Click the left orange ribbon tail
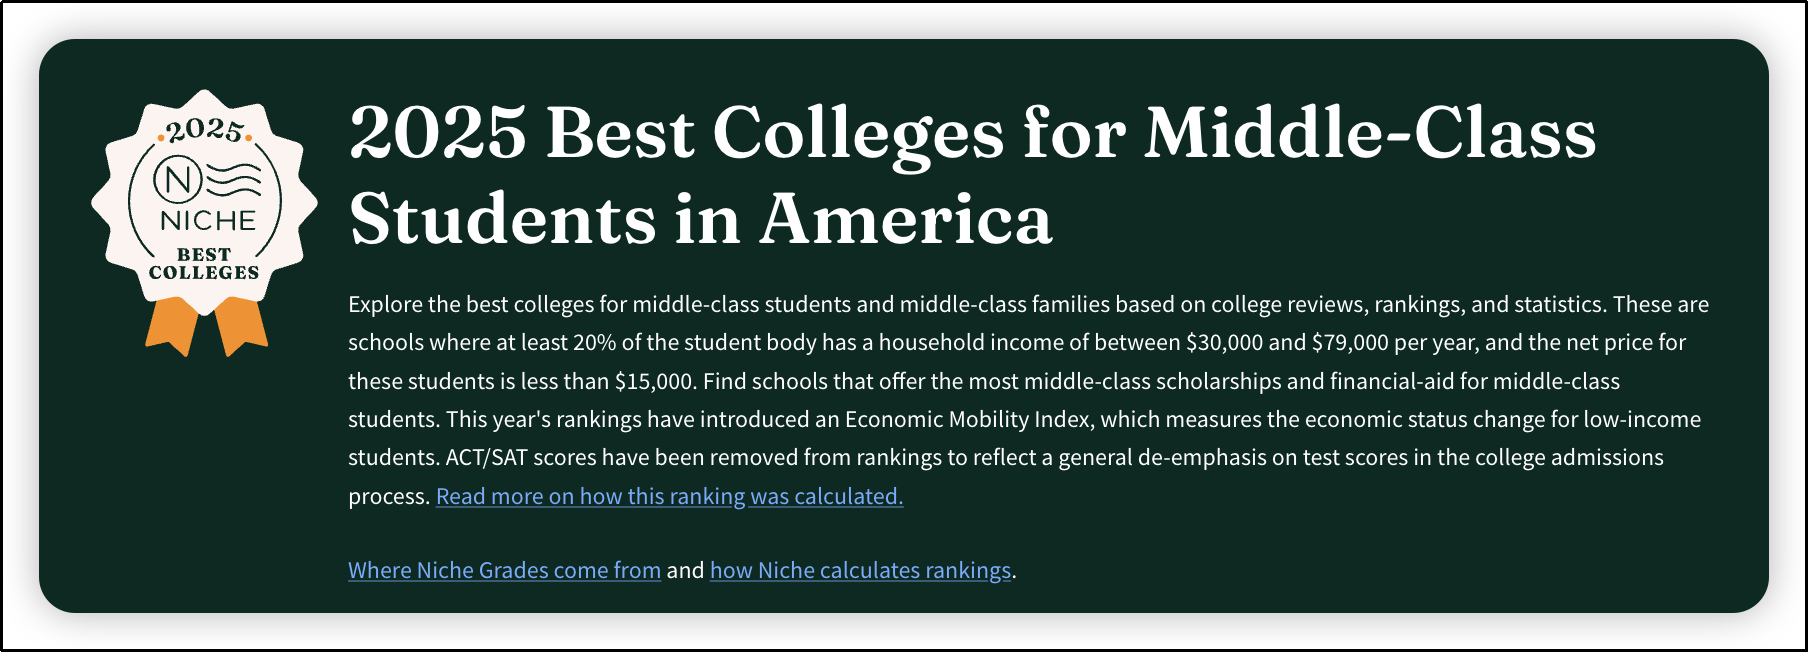Viewport: 1808px width, 652px height. pyautogui.click(x=172, y=327)
